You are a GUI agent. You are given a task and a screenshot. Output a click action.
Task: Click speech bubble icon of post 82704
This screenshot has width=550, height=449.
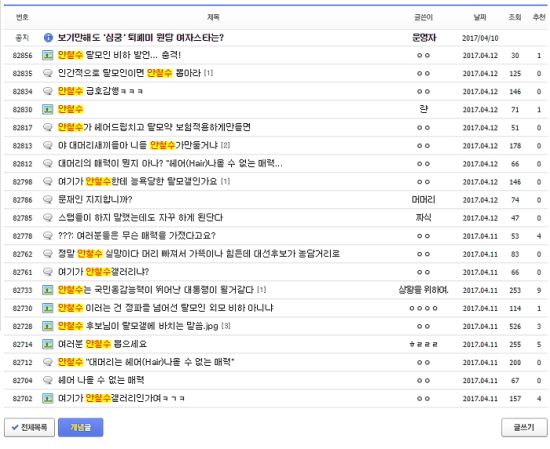pos(48,380)
